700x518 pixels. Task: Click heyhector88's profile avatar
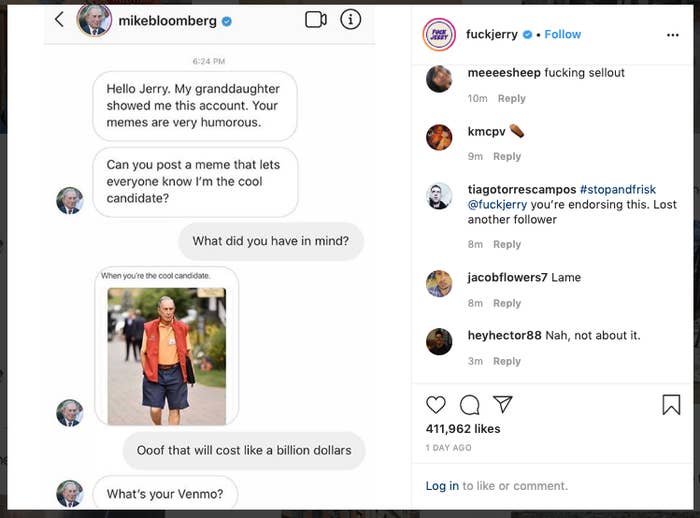439,342
